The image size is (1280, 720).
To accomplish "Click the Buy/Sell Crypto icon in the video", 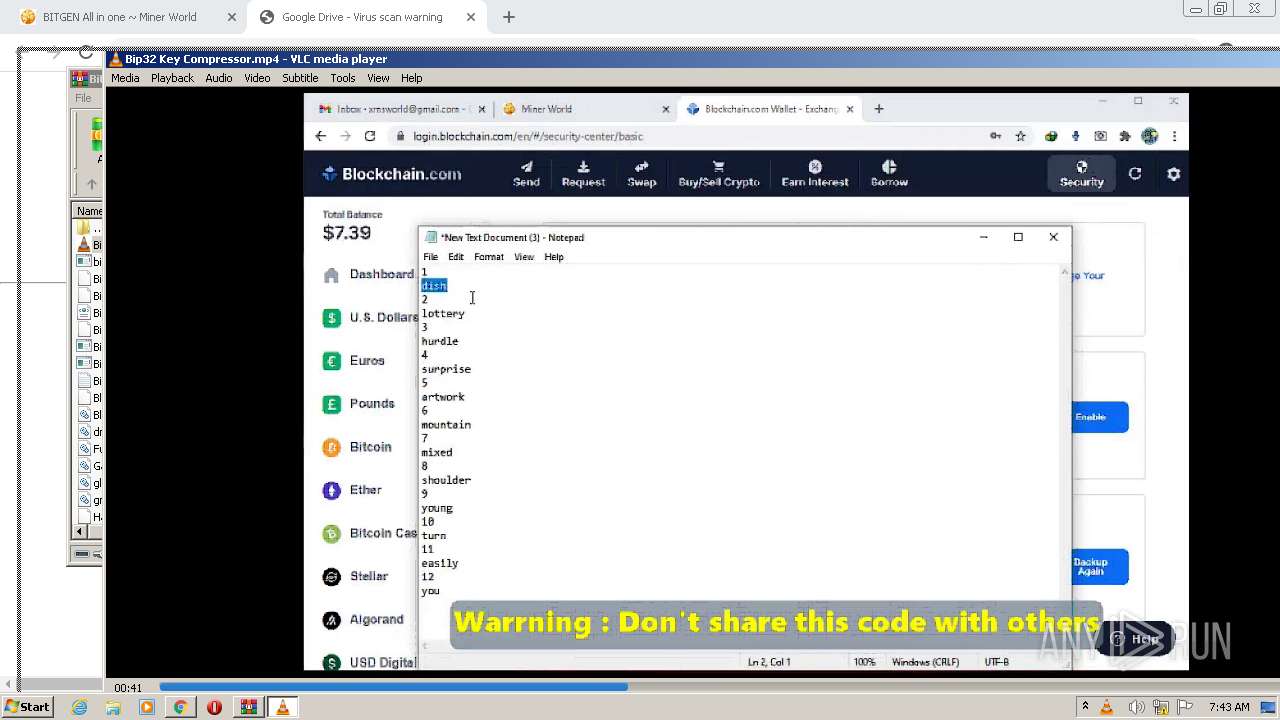I will click(x=718, y=173).
